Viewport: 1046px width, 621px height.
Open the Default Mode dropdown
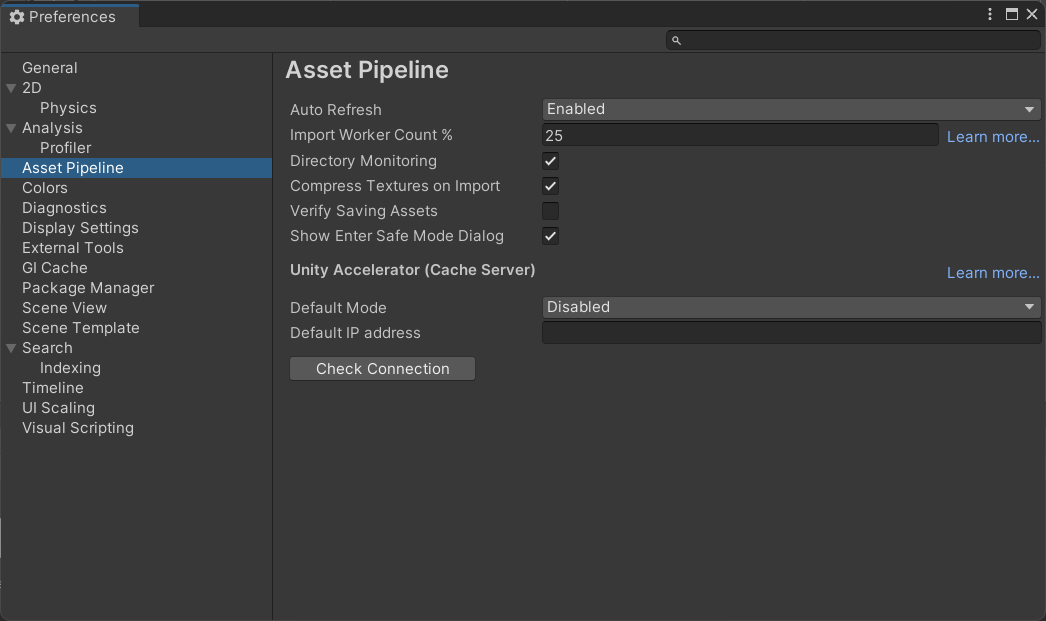click(790, 307)
